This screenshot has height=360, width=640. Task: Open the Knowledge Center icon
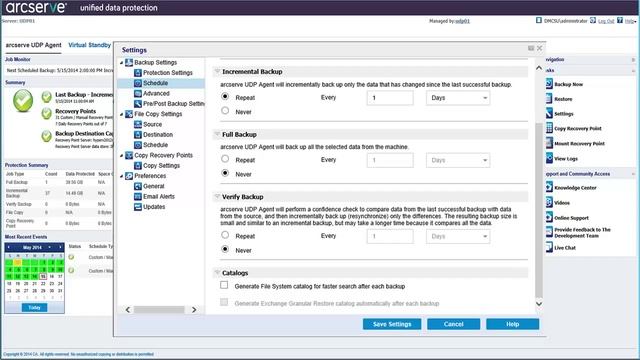click(549, 187)
